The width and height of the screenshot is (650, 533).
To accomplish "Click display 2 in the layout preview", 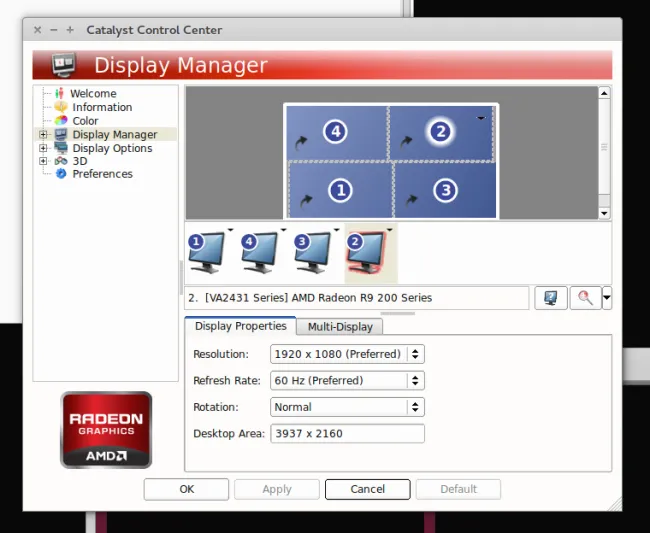I will (x=441, y=133).
